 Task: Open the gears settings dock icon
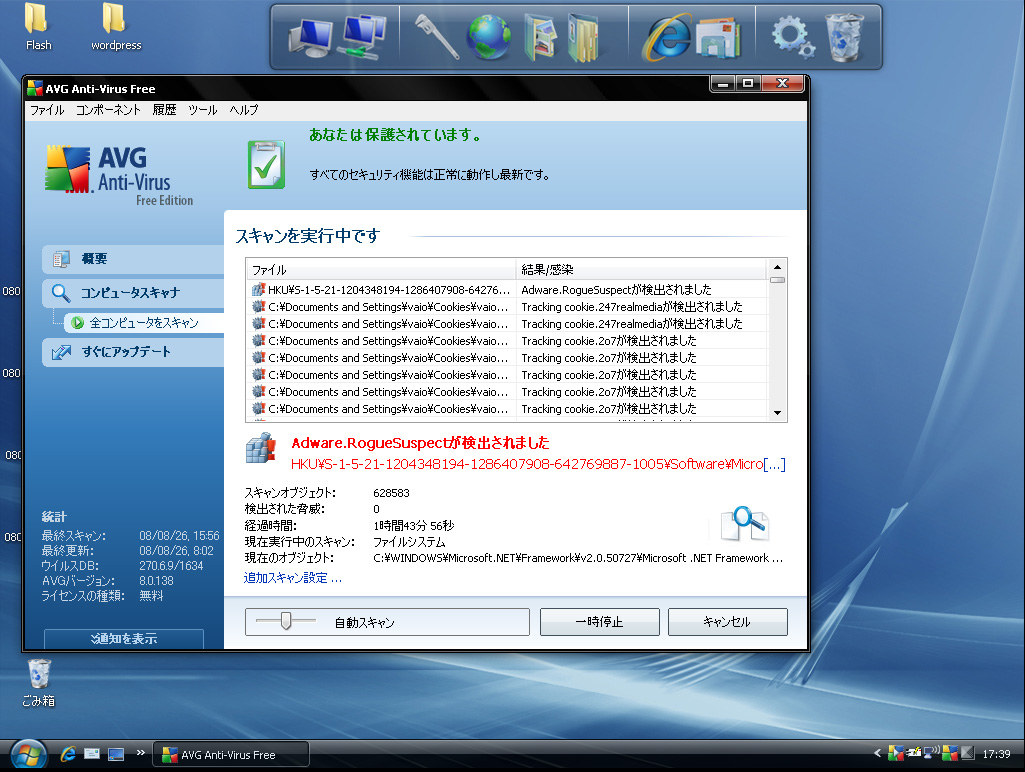click(x=792, y=37)
